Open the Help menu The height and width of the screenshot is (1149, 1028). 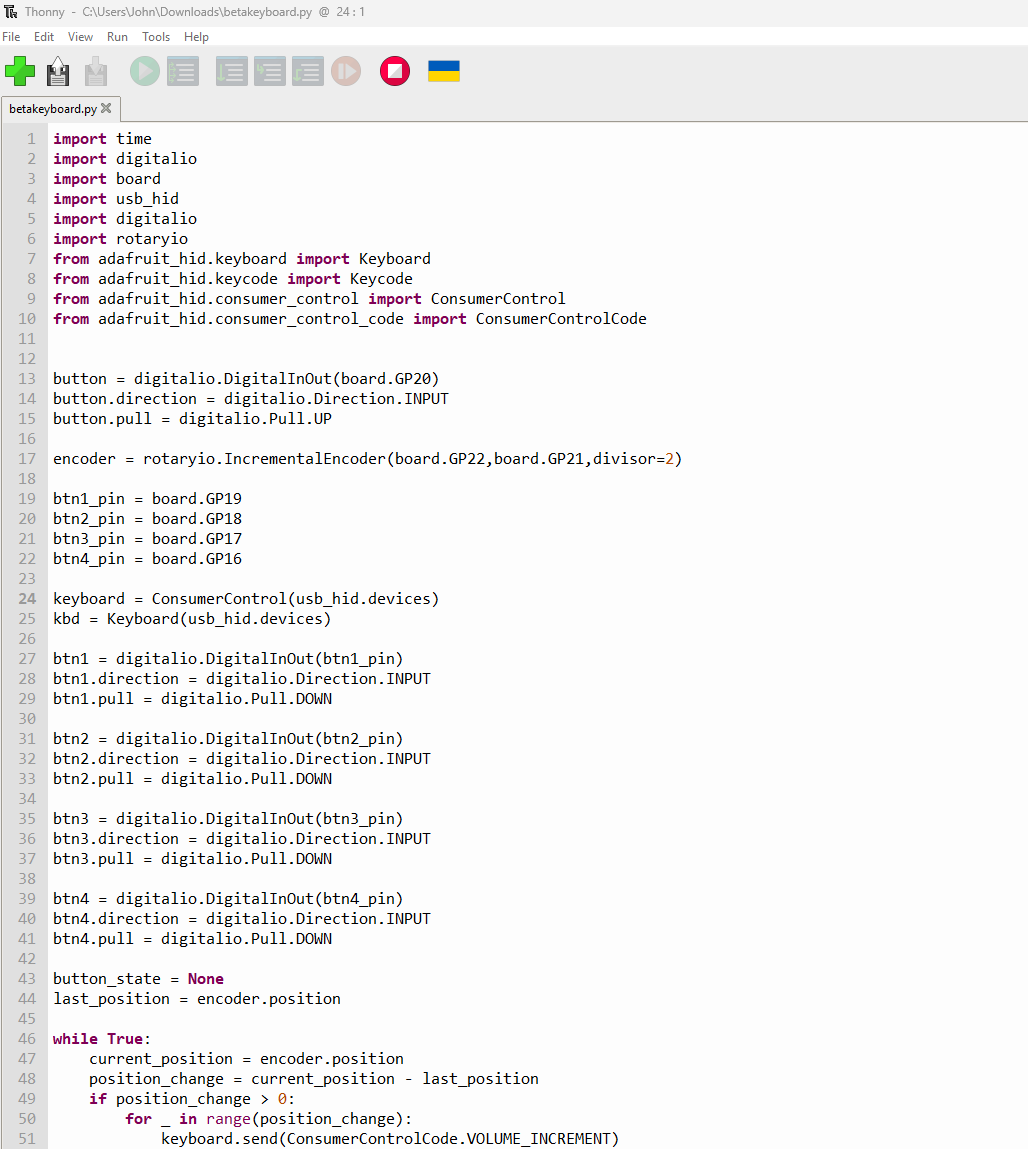coord(197,37)
